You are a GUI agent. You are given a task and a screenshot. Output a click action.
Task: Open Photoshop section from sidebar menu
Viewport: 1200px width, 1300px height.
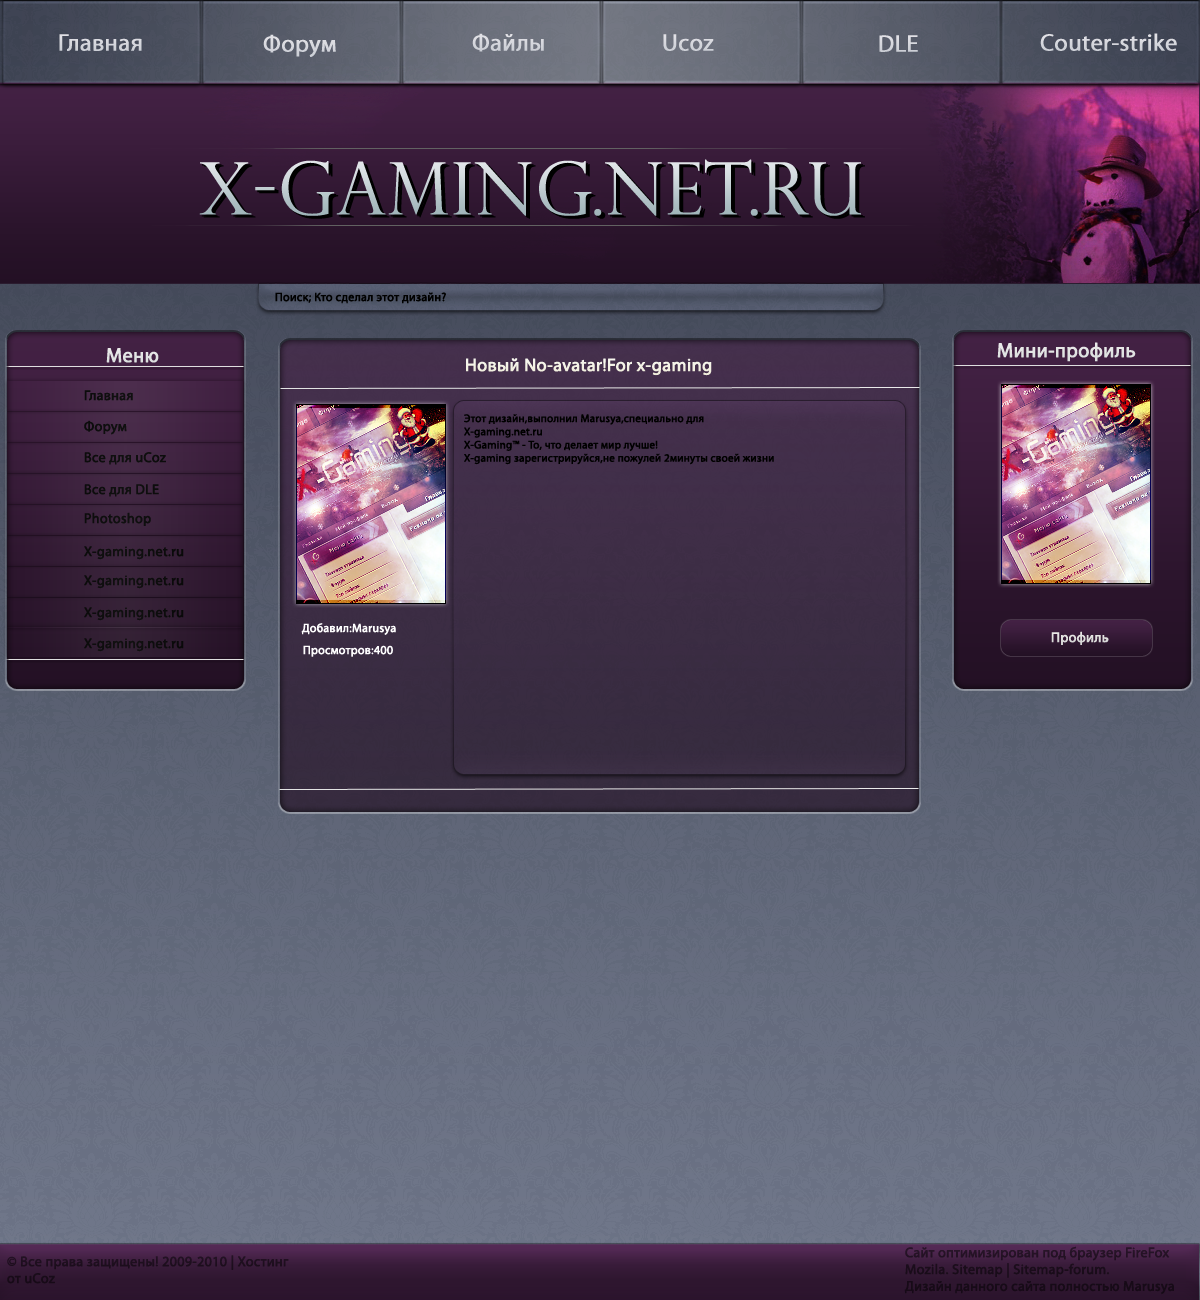pyautogui.click(x=125, y=519)
